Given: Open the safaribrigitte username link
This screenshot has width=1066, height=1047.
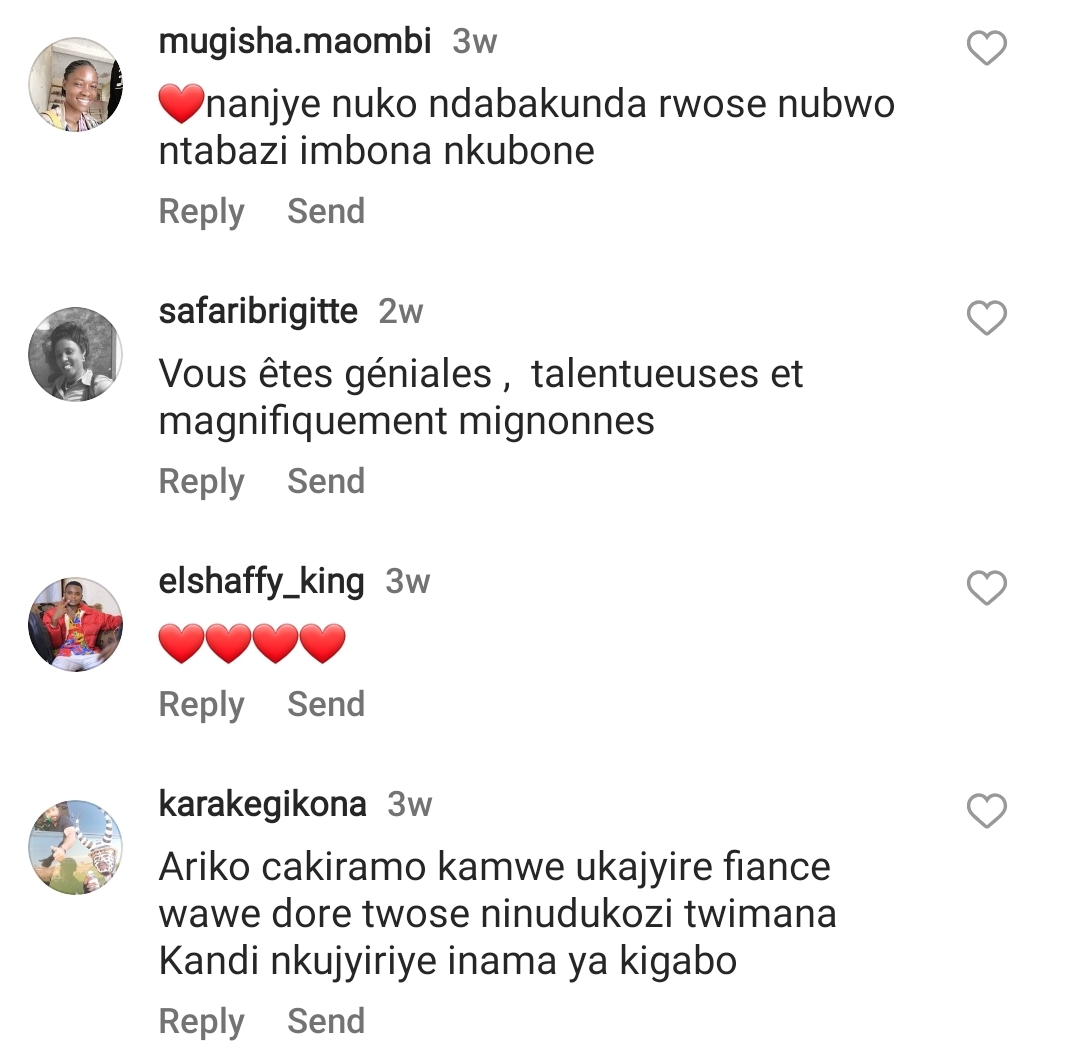Looking at the screenshot, I should coord(258,312).
